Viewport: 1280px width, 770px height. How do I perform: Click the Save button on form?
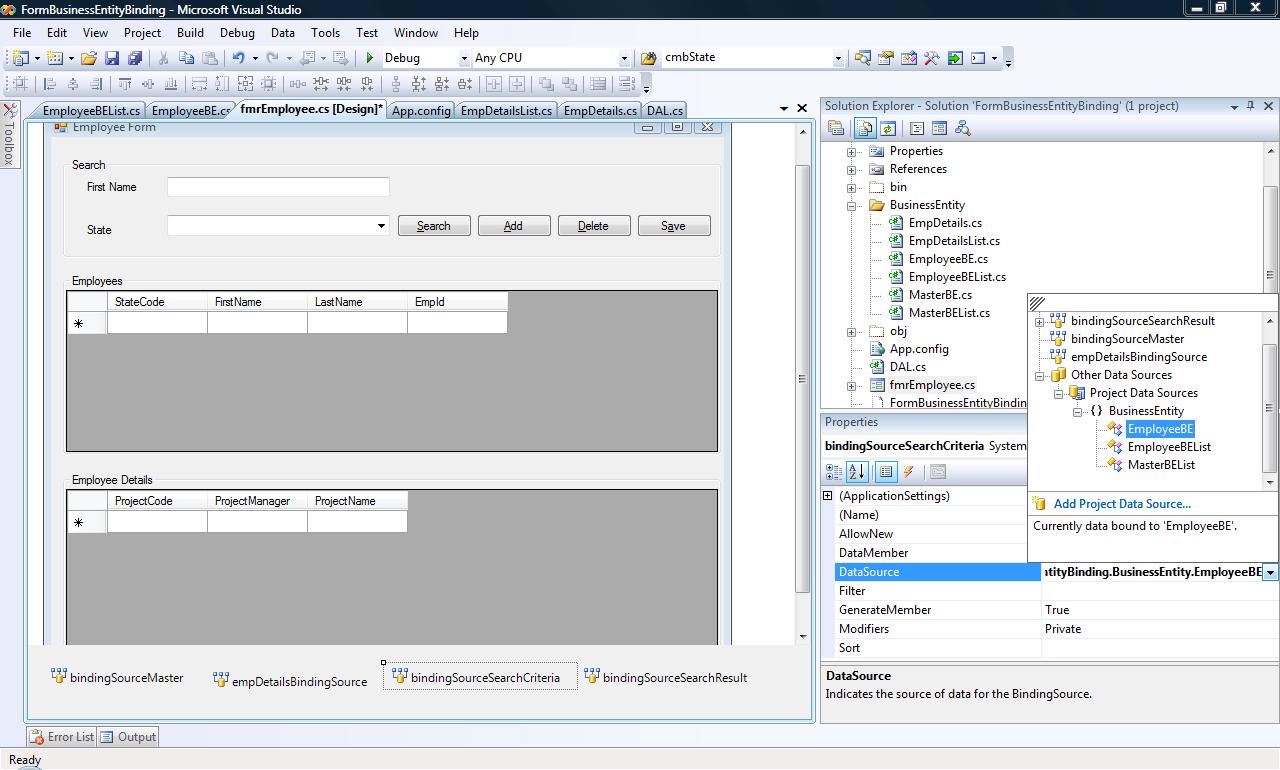[674, 226]
